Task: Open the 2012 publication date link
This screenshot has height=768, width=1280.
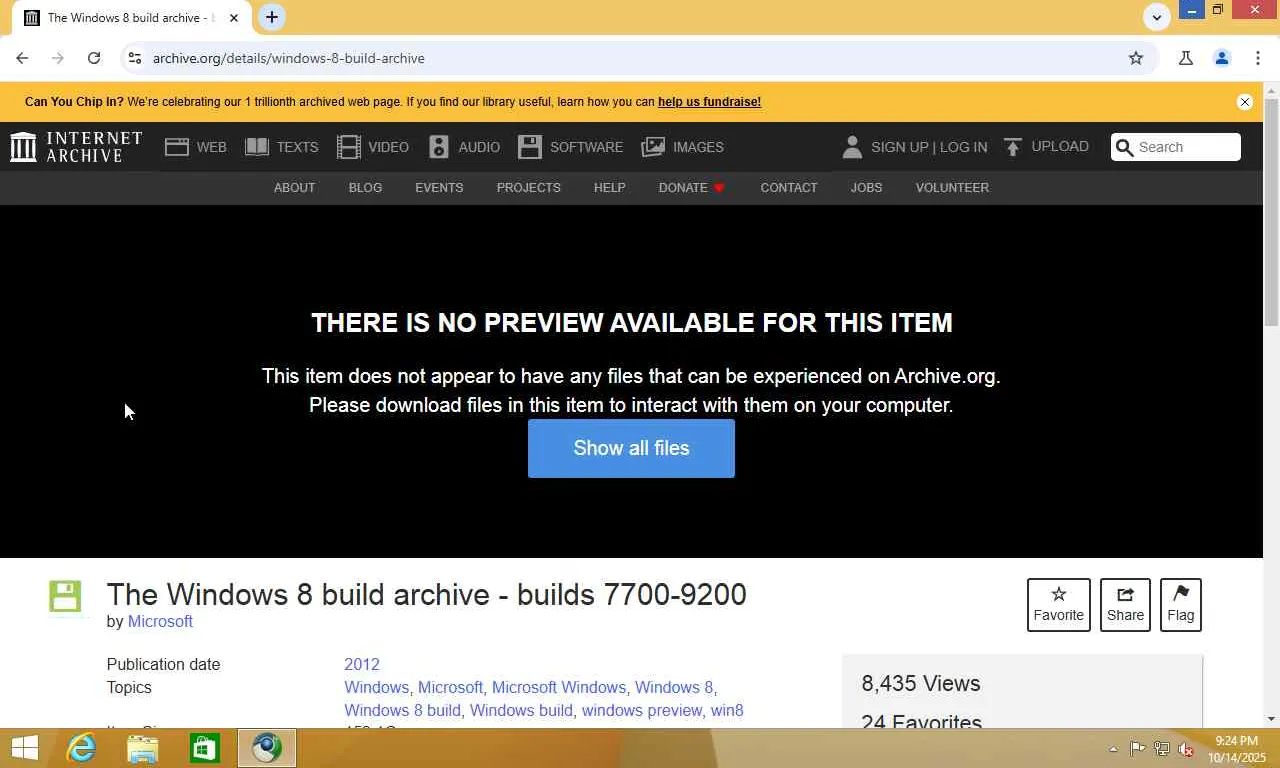Action: click(362, 665)
